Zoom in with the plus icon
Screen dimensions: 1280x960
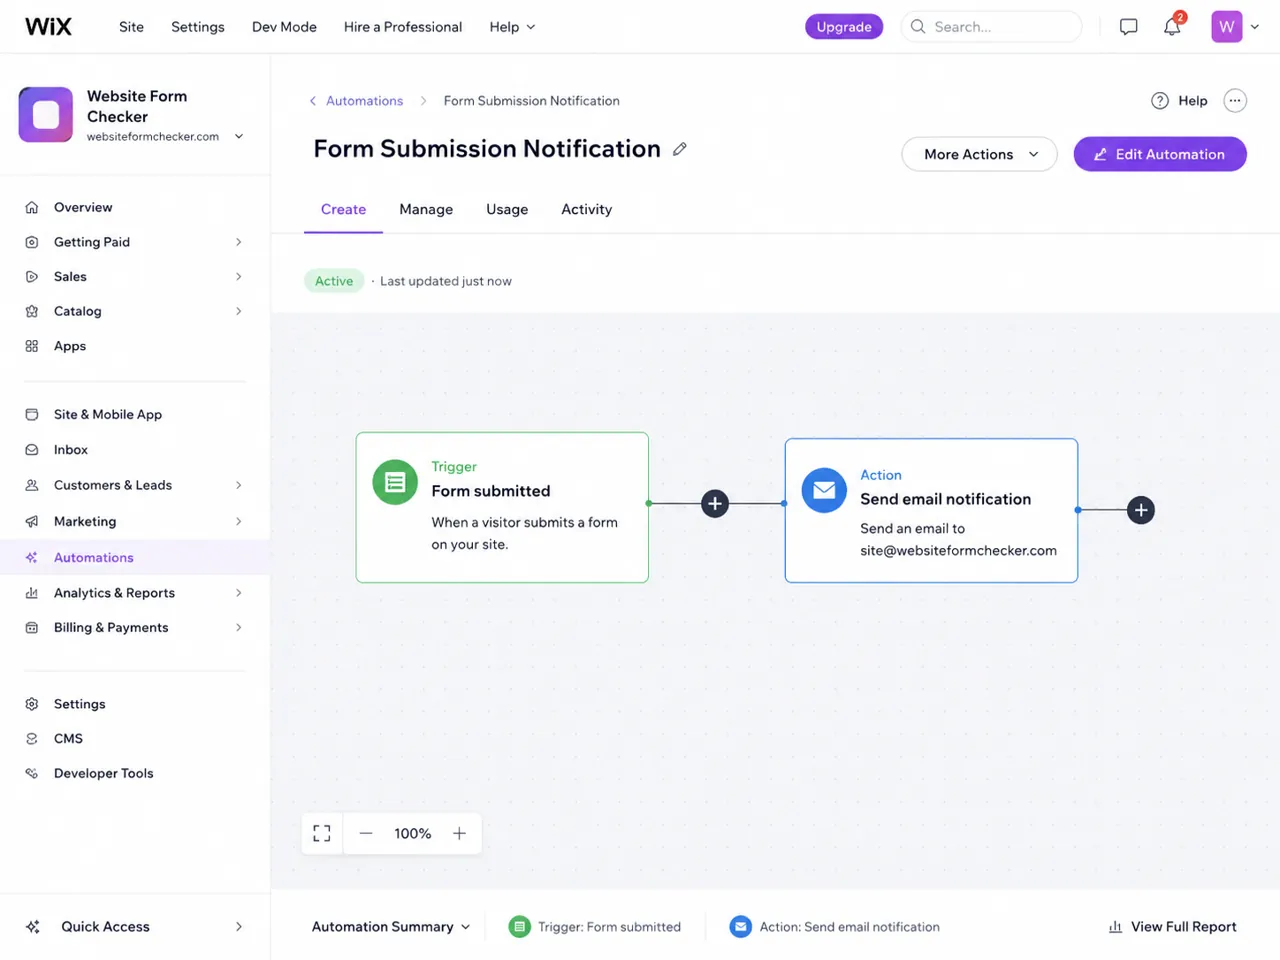pyautogui.click(x=459, y=833)
